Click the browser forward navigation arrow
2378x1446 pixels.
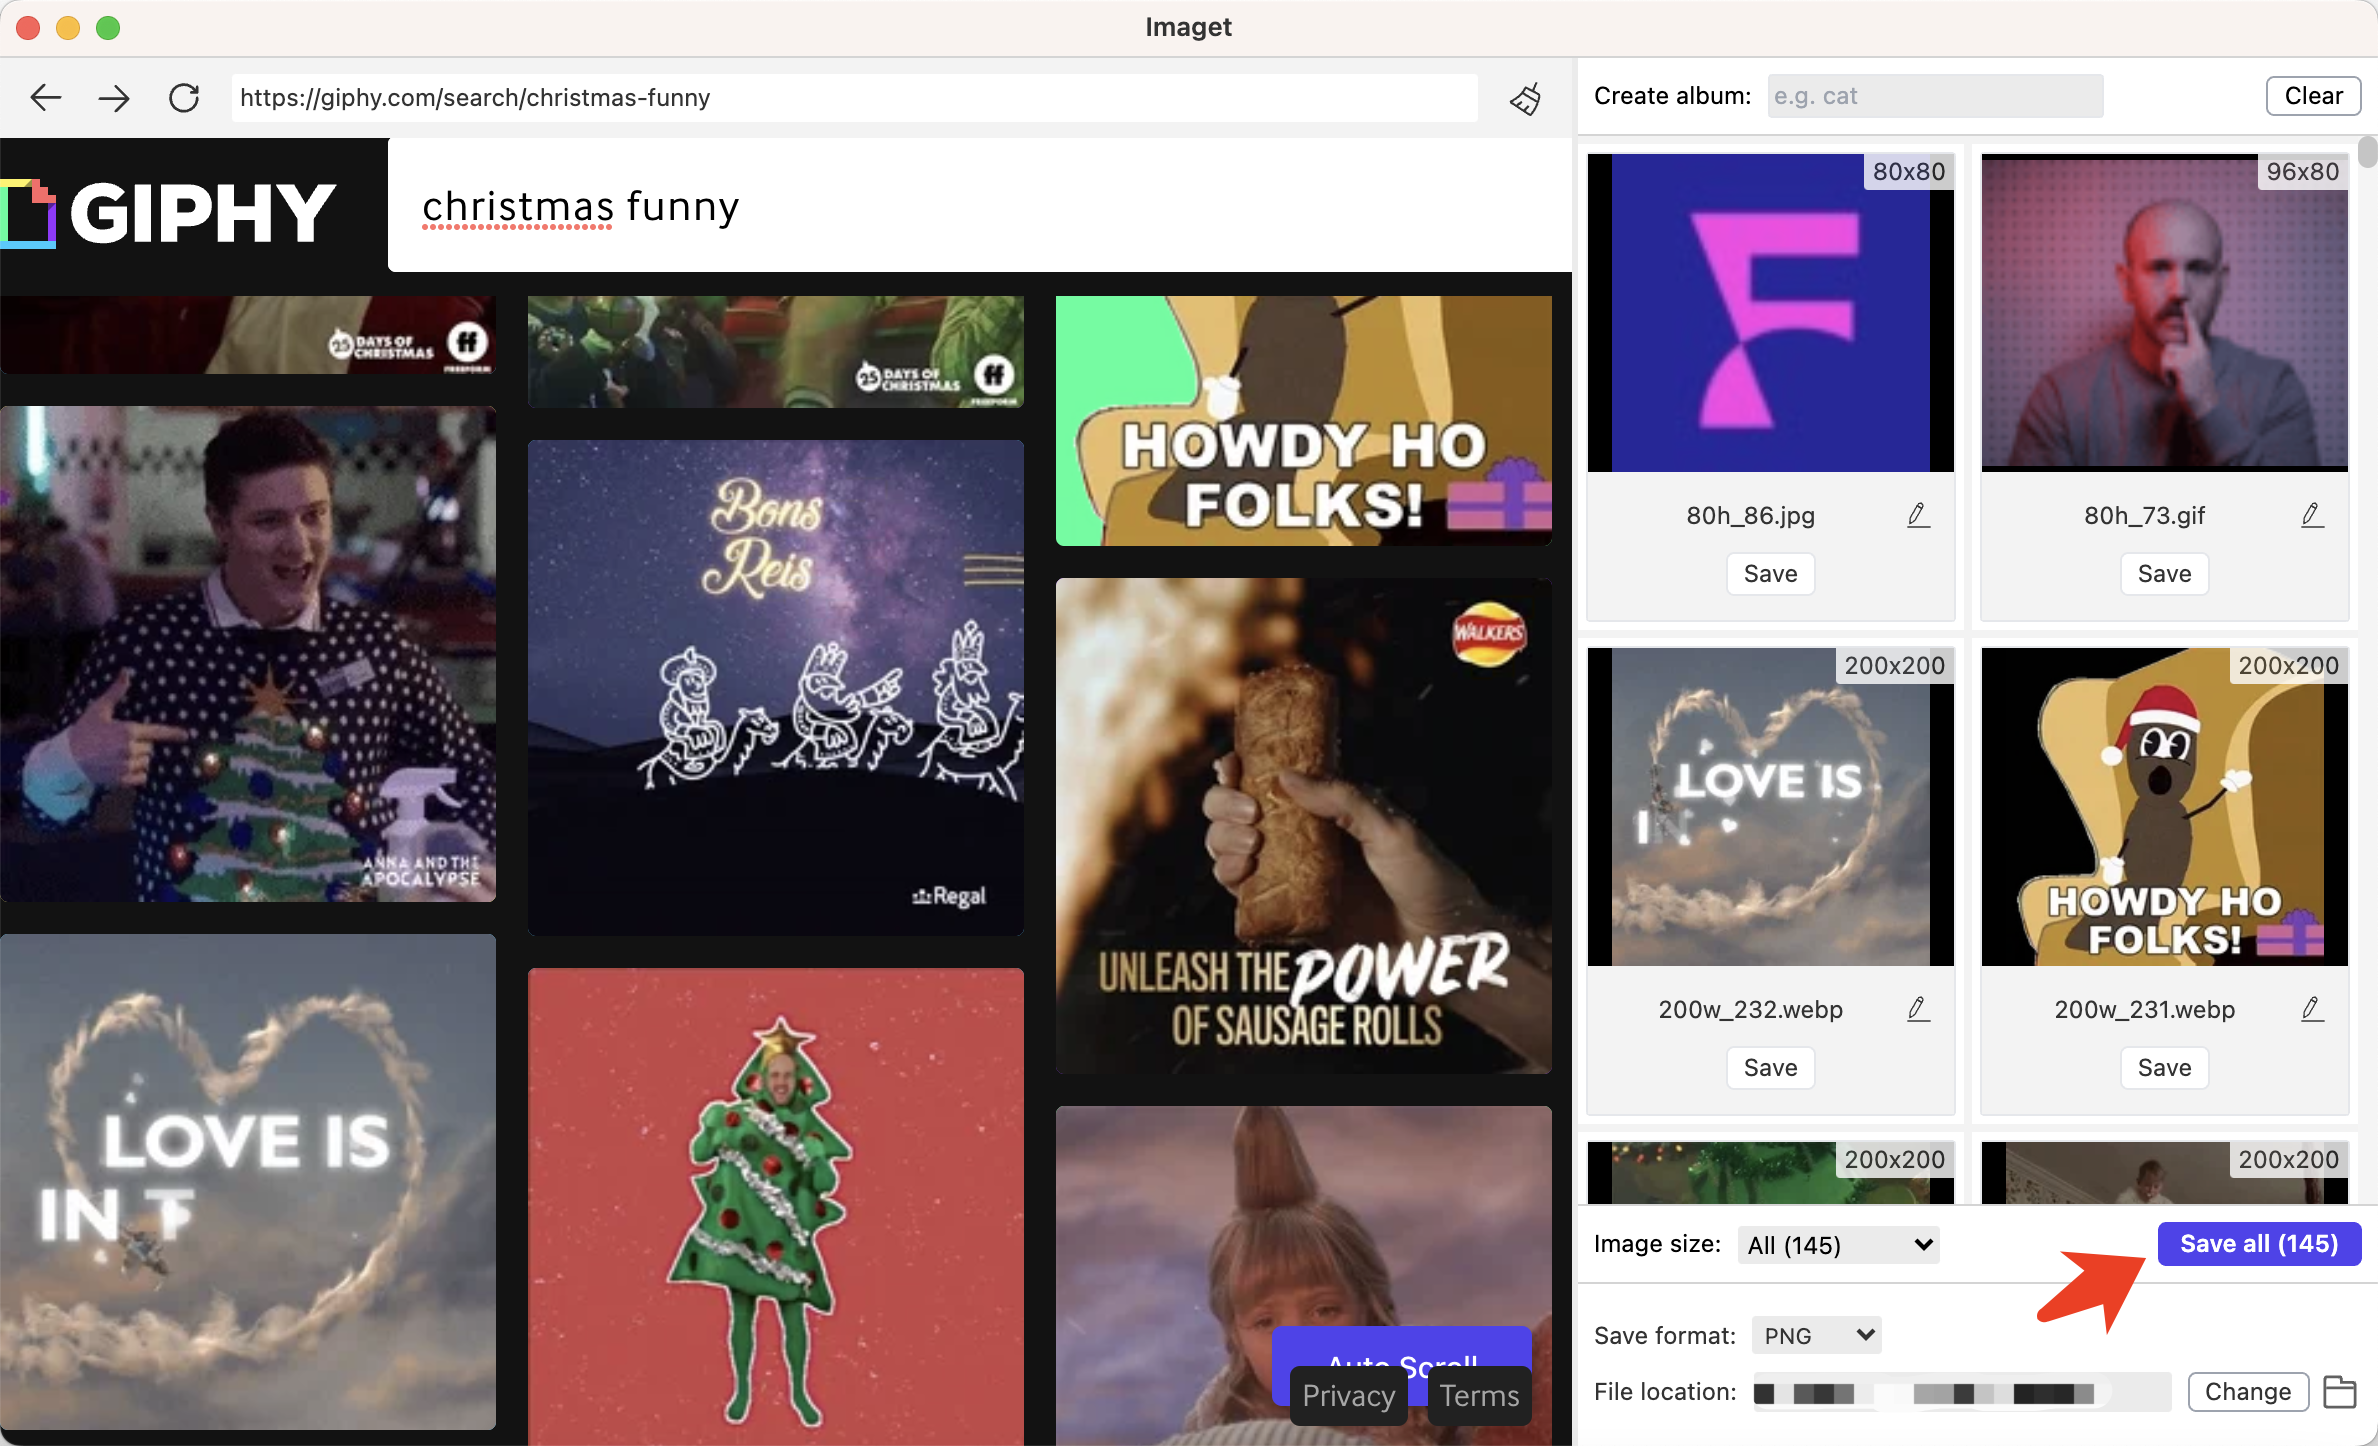click(x=114, y=99)
